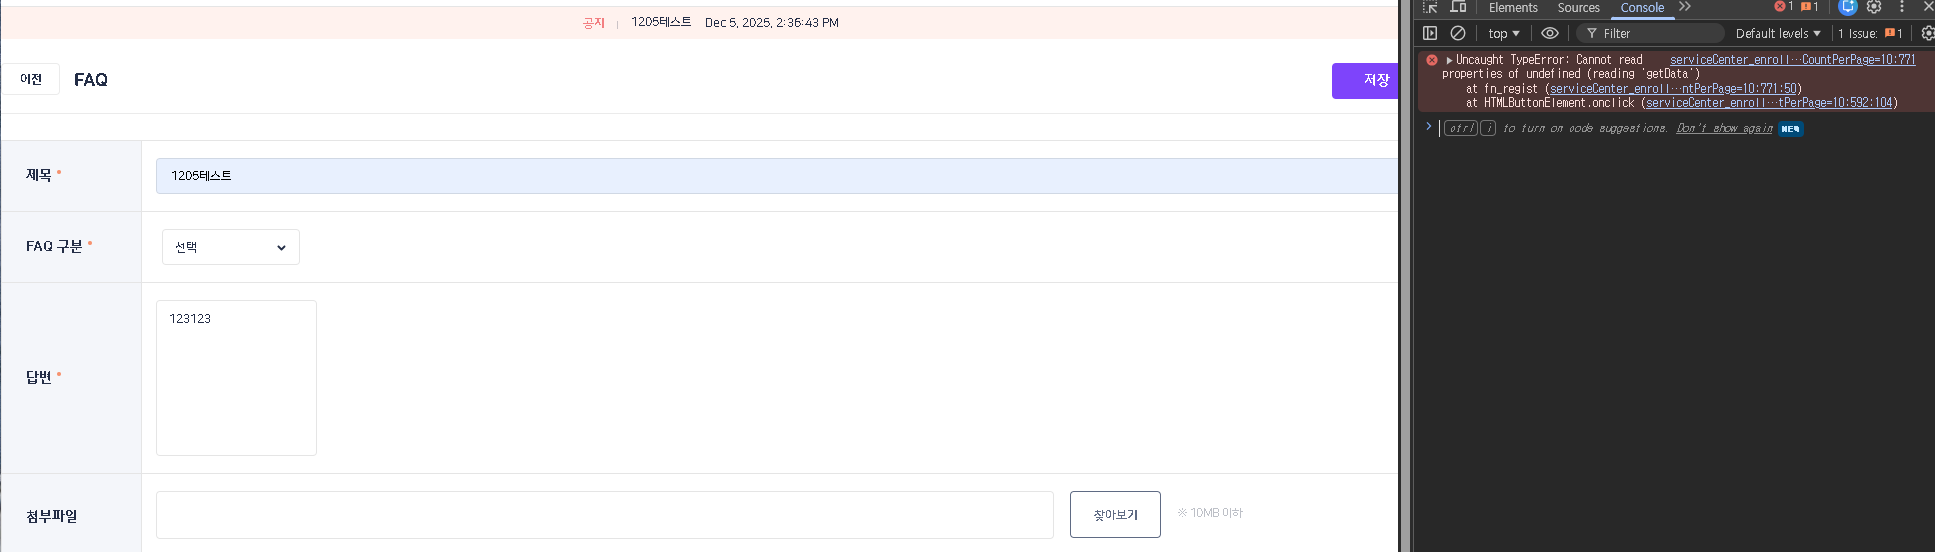Image resolution: width=1935 pixels, height=552 pixels.
Task: Click the live expression eye icon
Action: click(1550, 33)
